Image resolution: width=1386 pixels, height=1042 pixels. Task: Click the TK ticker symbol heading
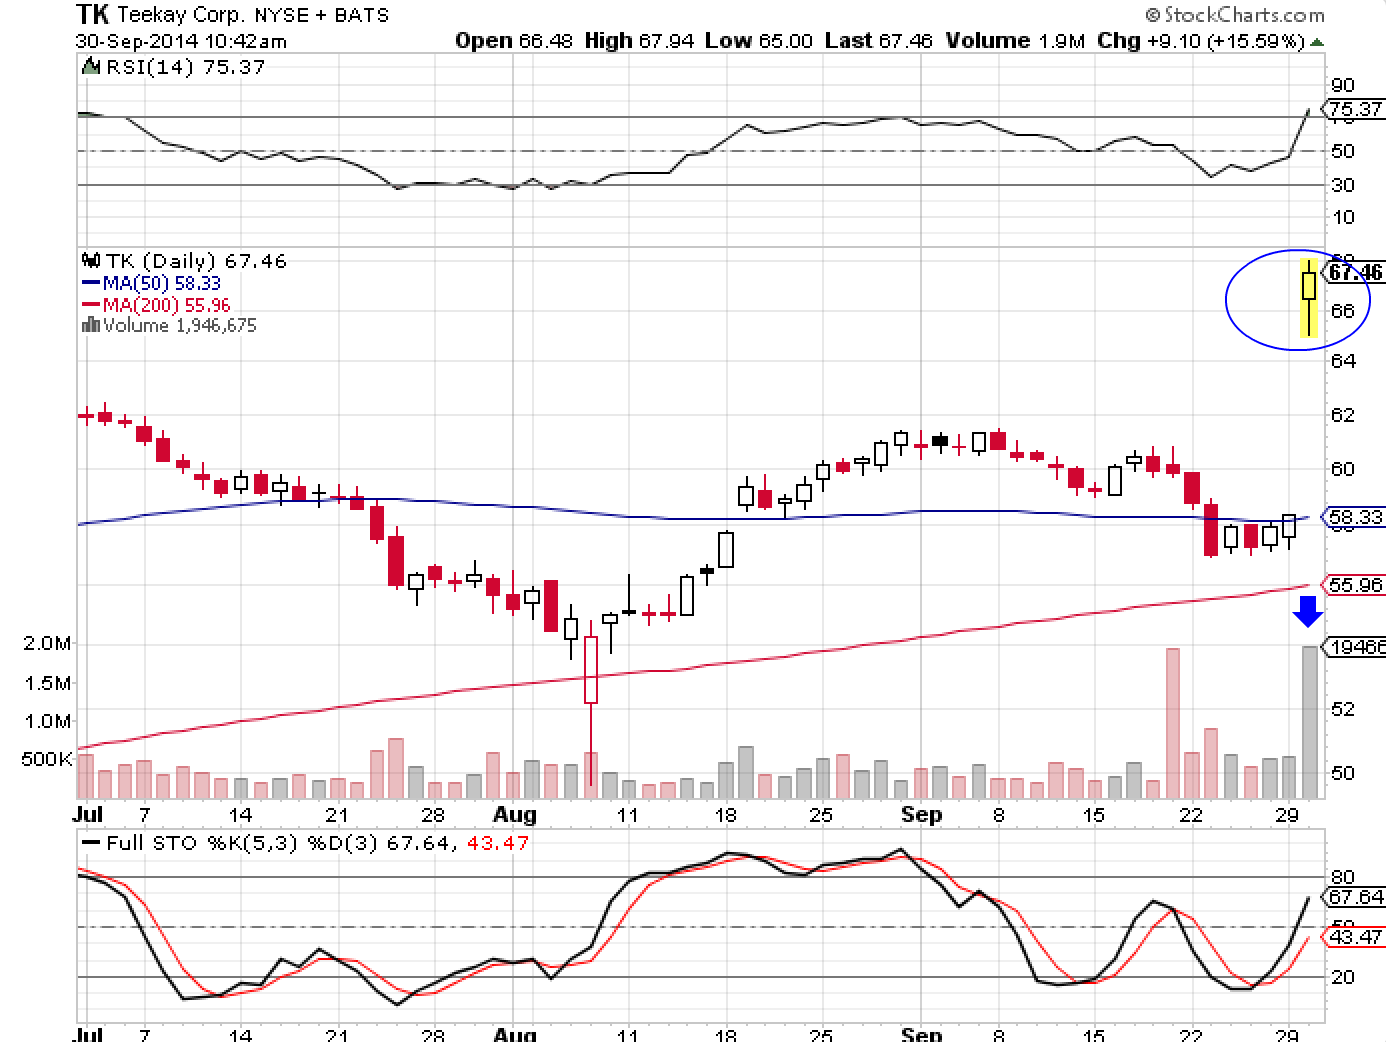(94, 14)
